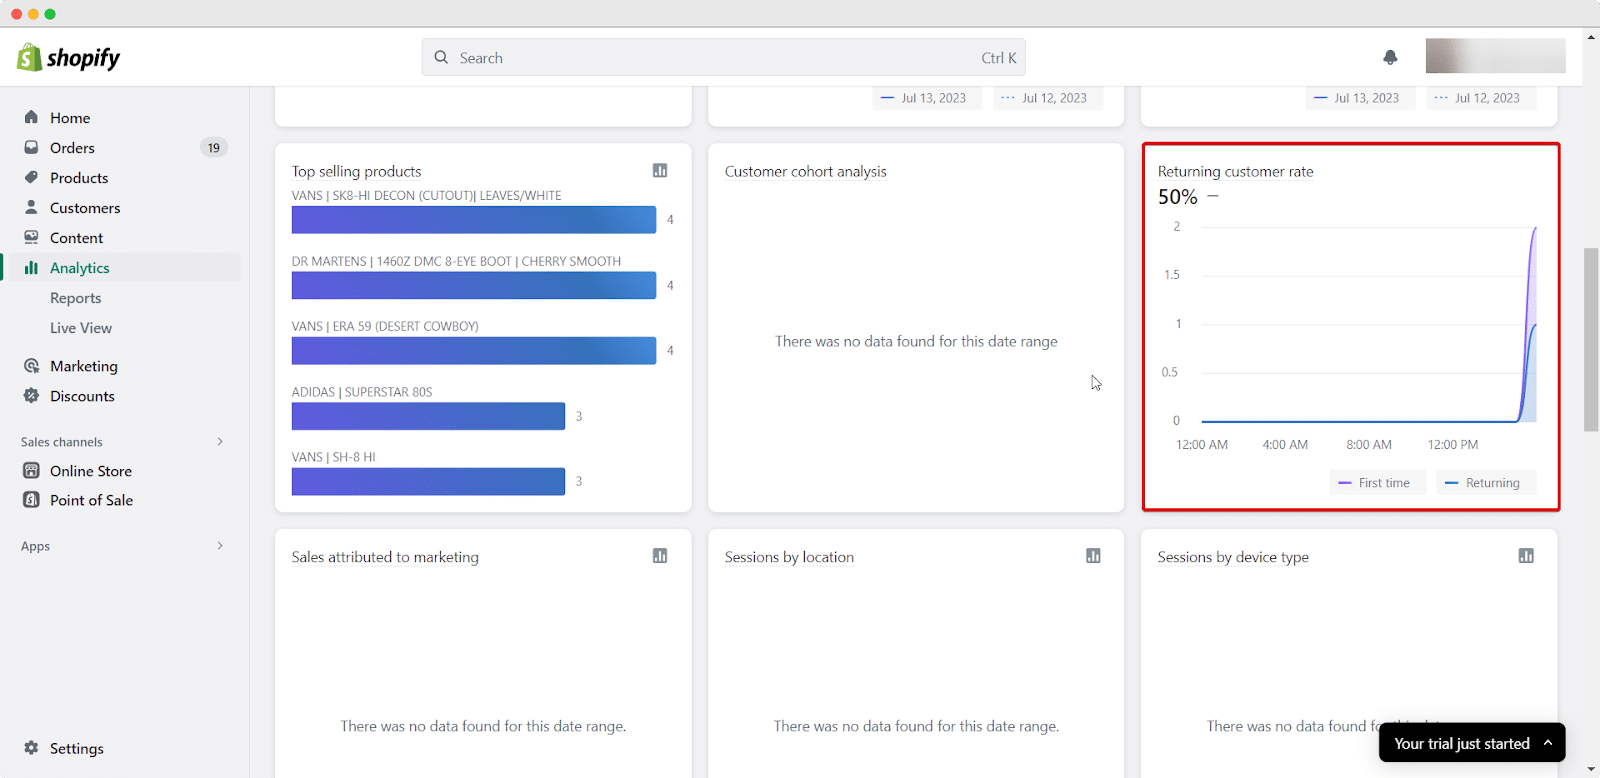Click Customer cohort analysis title
Screen dimensions: 1600x778
point(806,171)
